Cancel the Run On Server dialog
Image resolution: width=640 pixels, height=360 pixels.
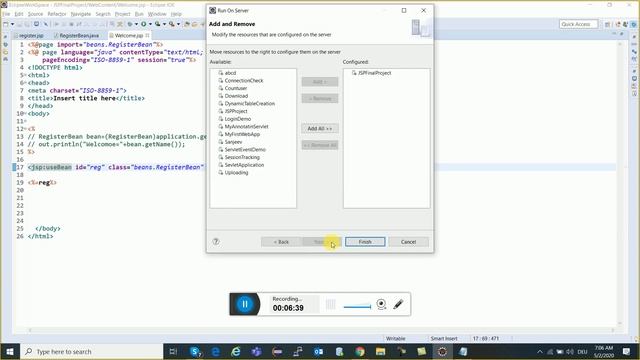(408, 242)
